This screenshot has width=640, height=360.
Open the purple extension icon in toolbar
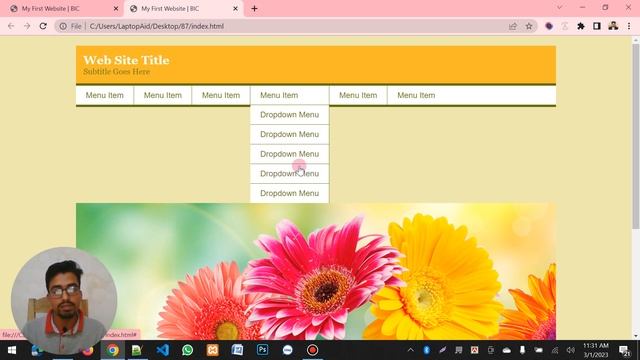click(x=549, y=26)
